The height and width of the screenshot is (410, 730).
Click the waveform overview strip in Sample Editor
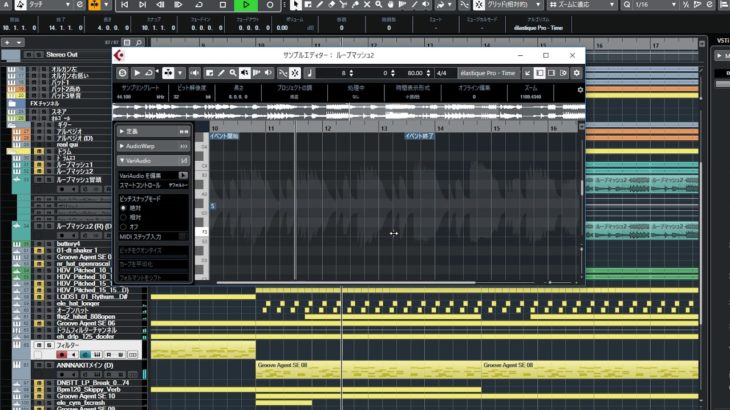coord(349,112)
